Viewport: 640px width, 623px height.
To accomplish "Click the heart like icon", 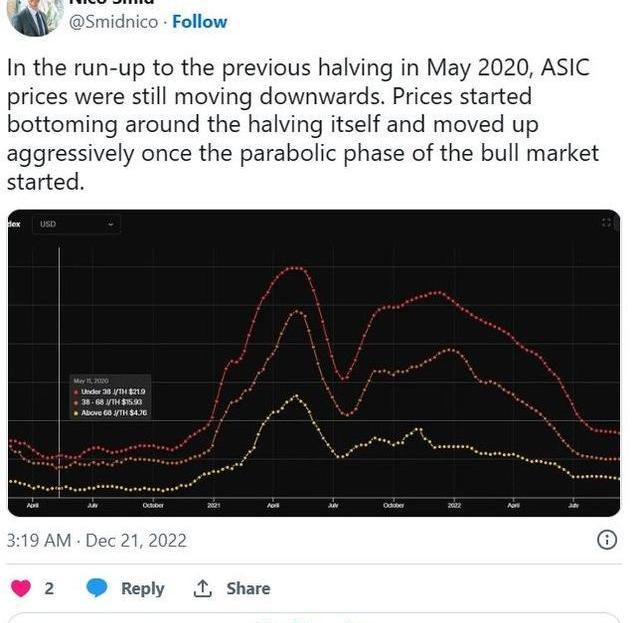I will (21, 588).
